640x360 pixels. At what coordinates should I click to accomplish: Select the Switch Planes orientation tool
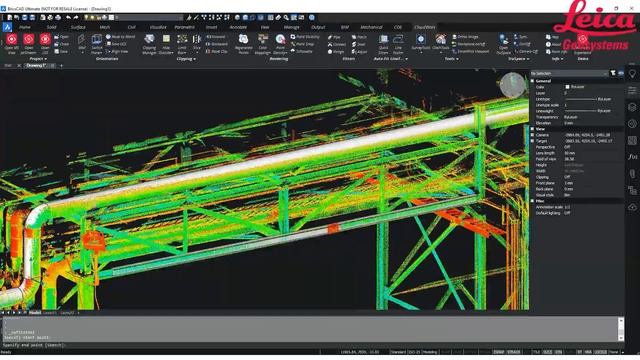(97, 44)
